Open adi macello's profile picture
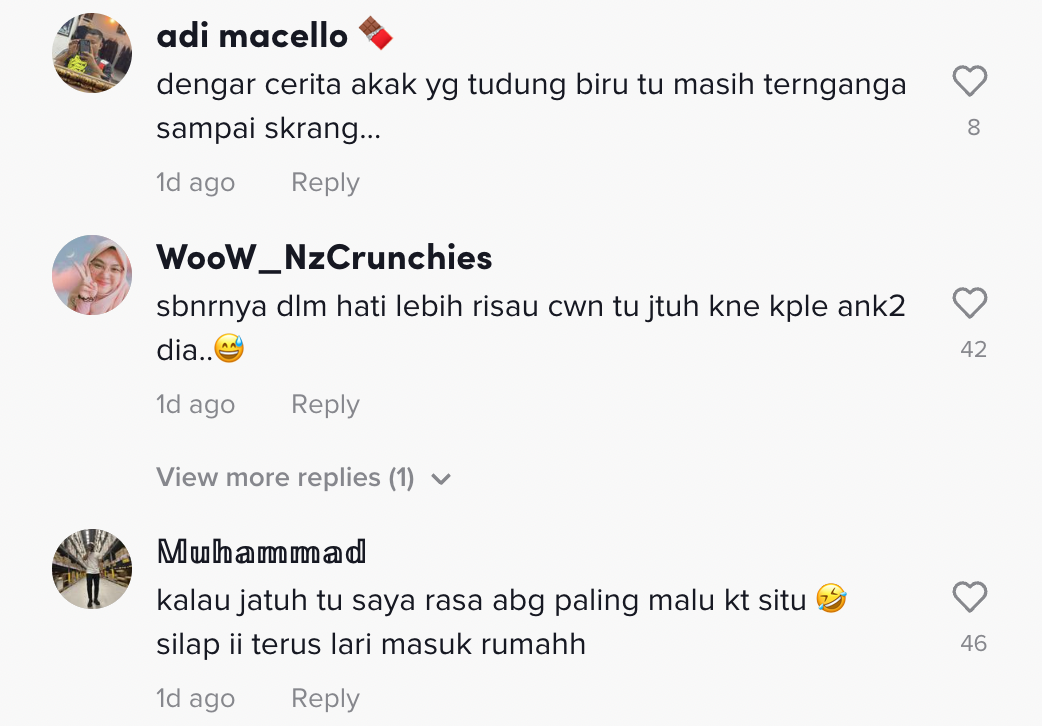The height and width of the screenshot is (726, 1042). tap(92, 53)
